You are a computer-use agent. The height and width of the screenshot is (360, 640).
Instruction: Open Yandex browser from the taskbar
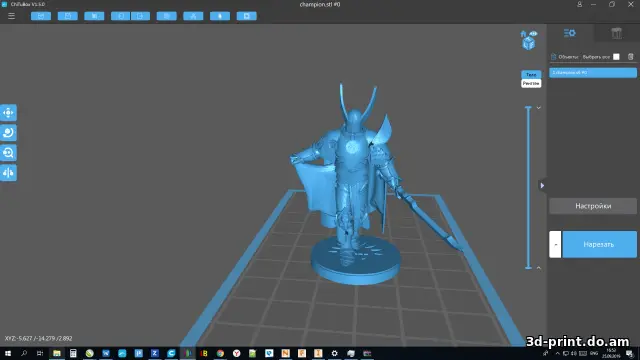point(236,353)
